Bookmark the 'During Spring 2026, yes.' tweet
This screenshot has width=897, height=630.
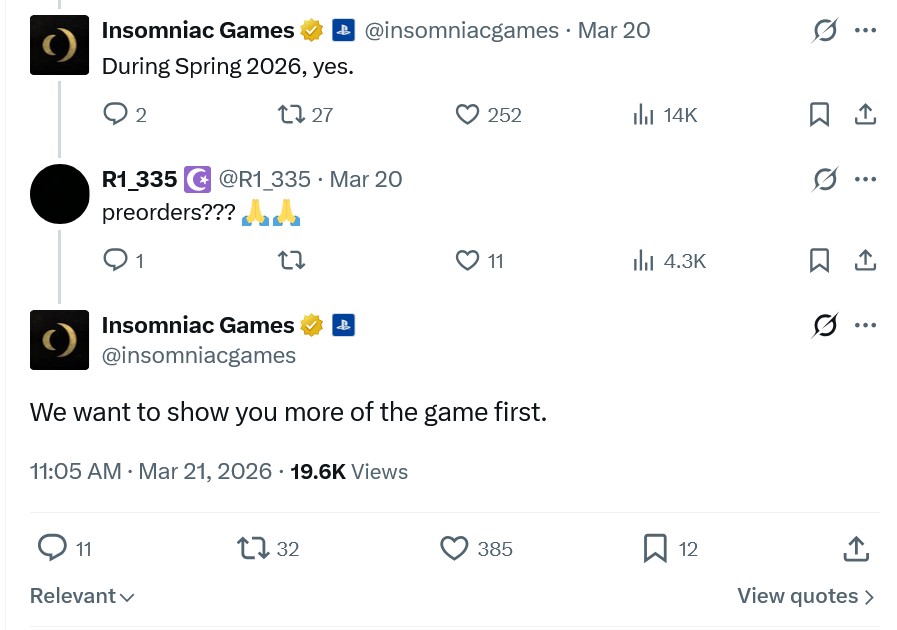[x=819, y=115]
